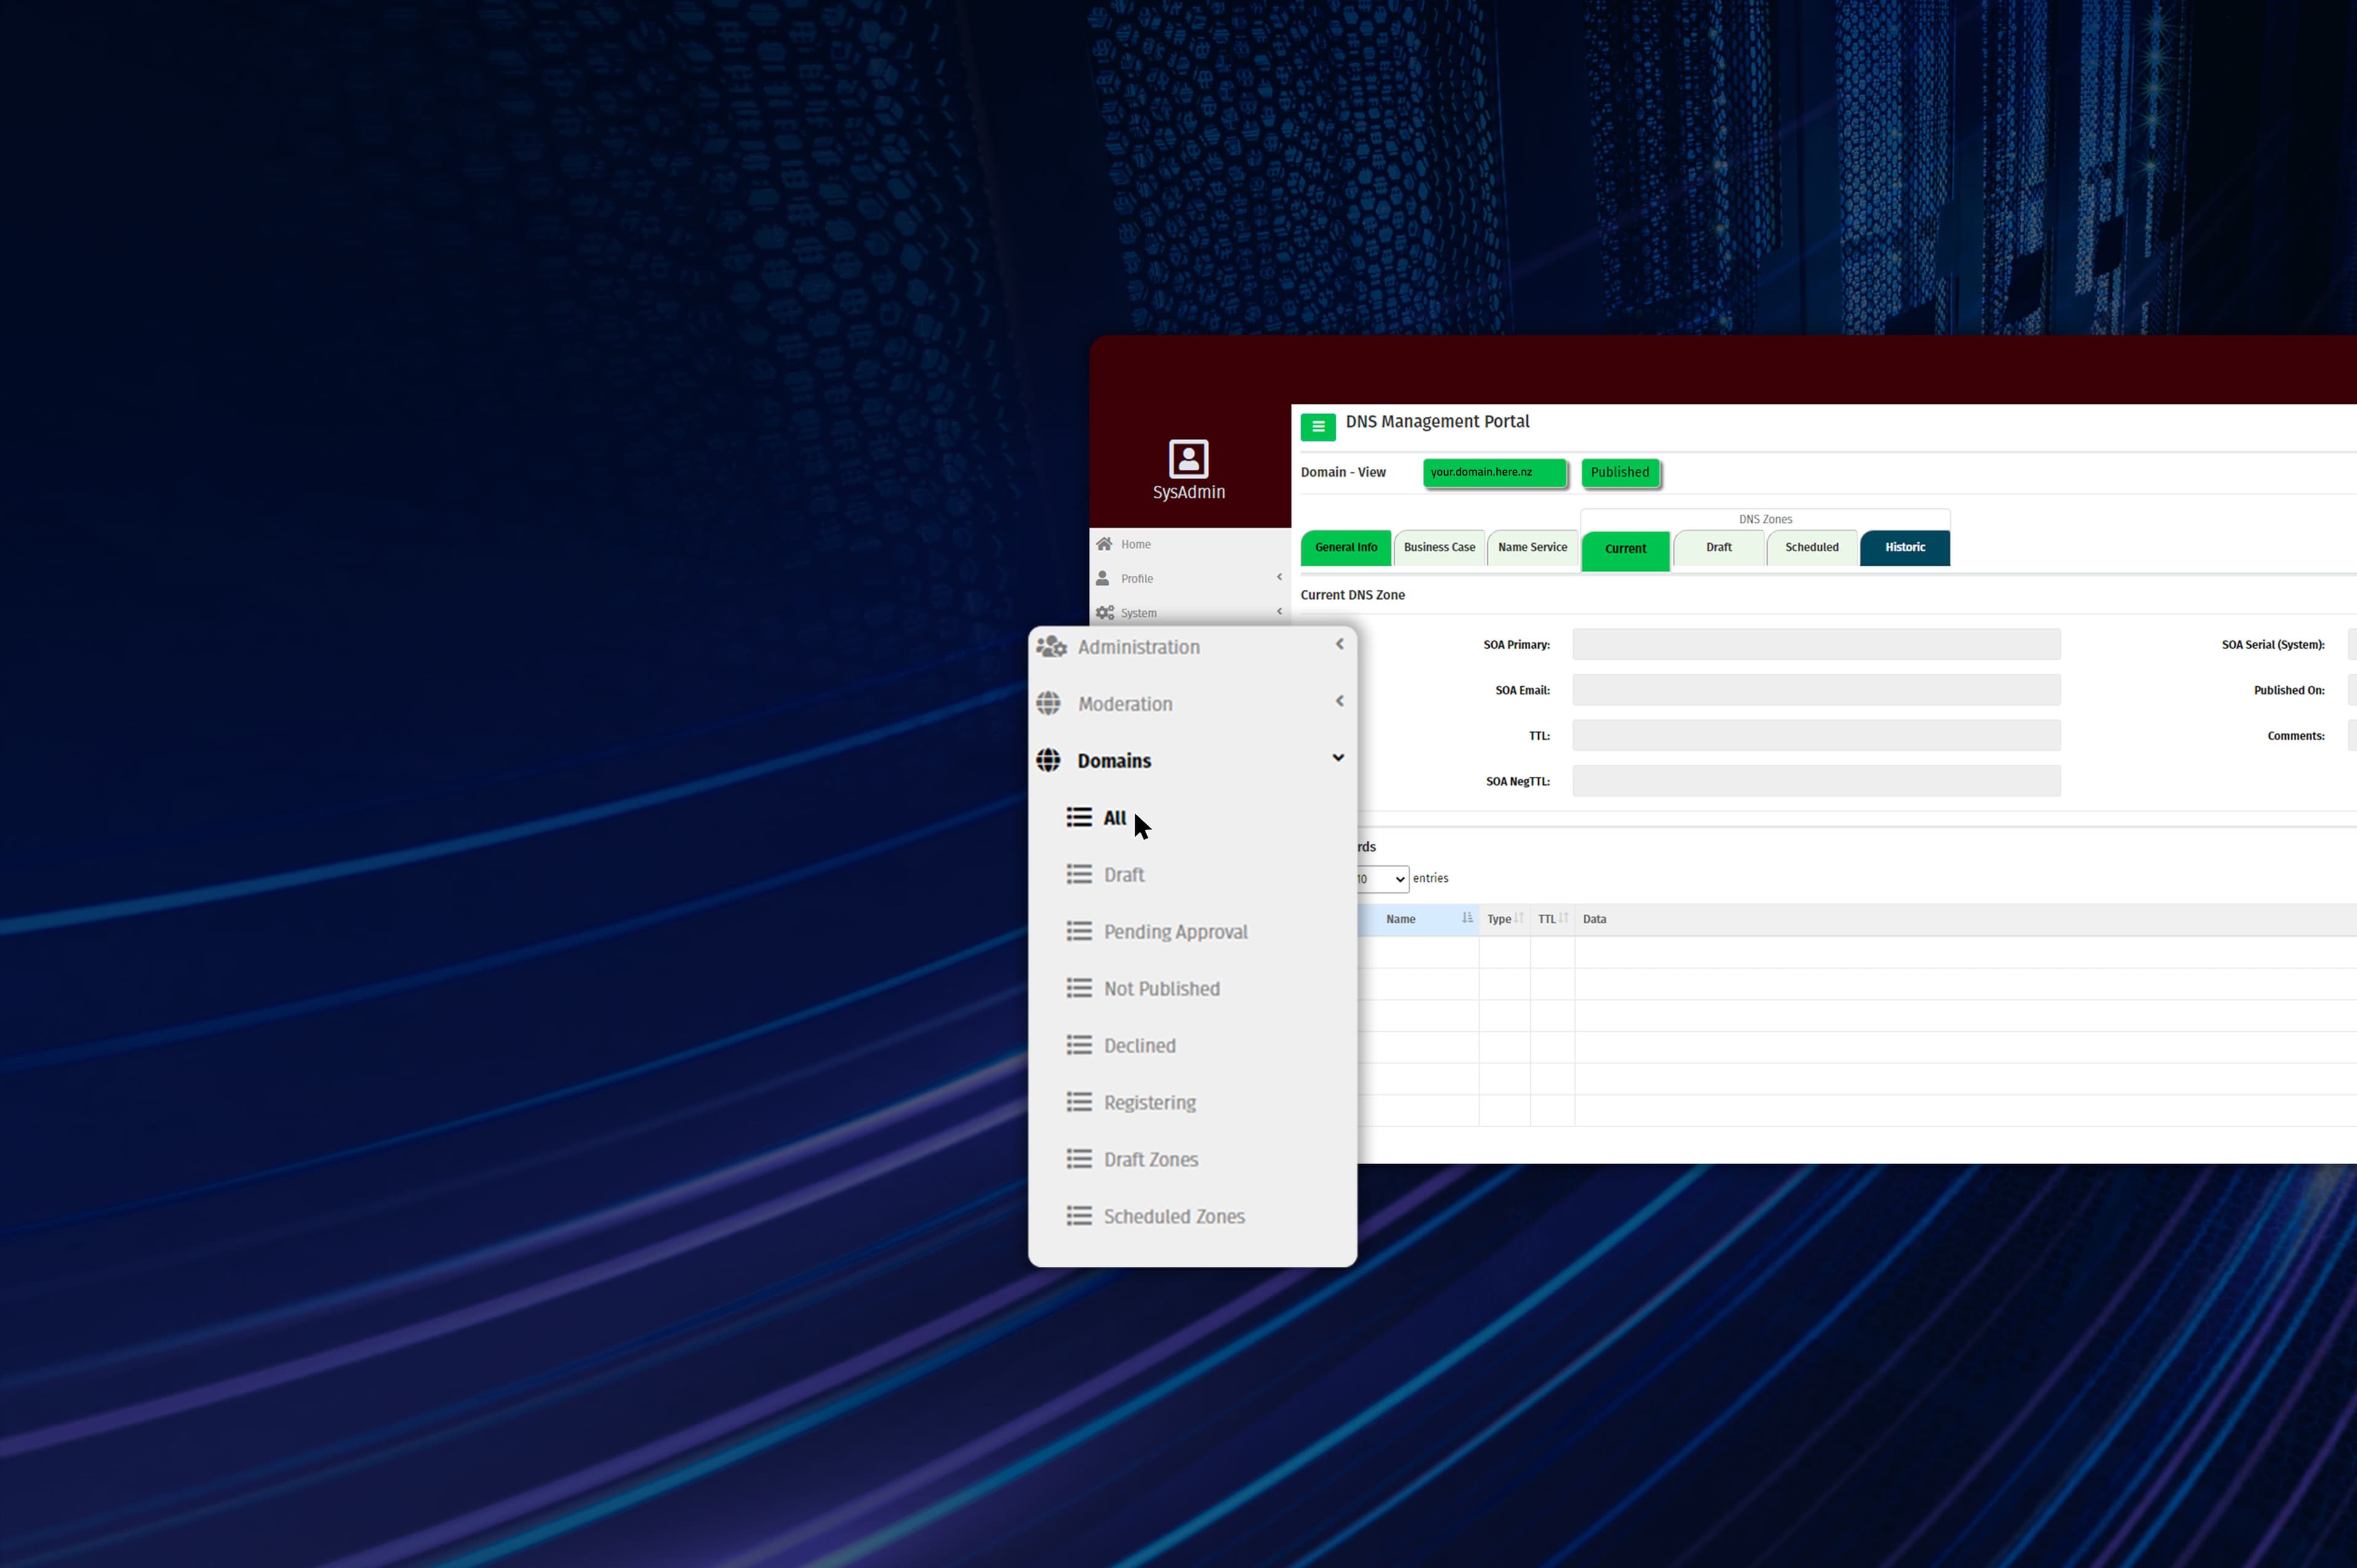Click the list icon beside Scheduled Zones
Screen dimensions: 2357x1568
(1080, 1216)
